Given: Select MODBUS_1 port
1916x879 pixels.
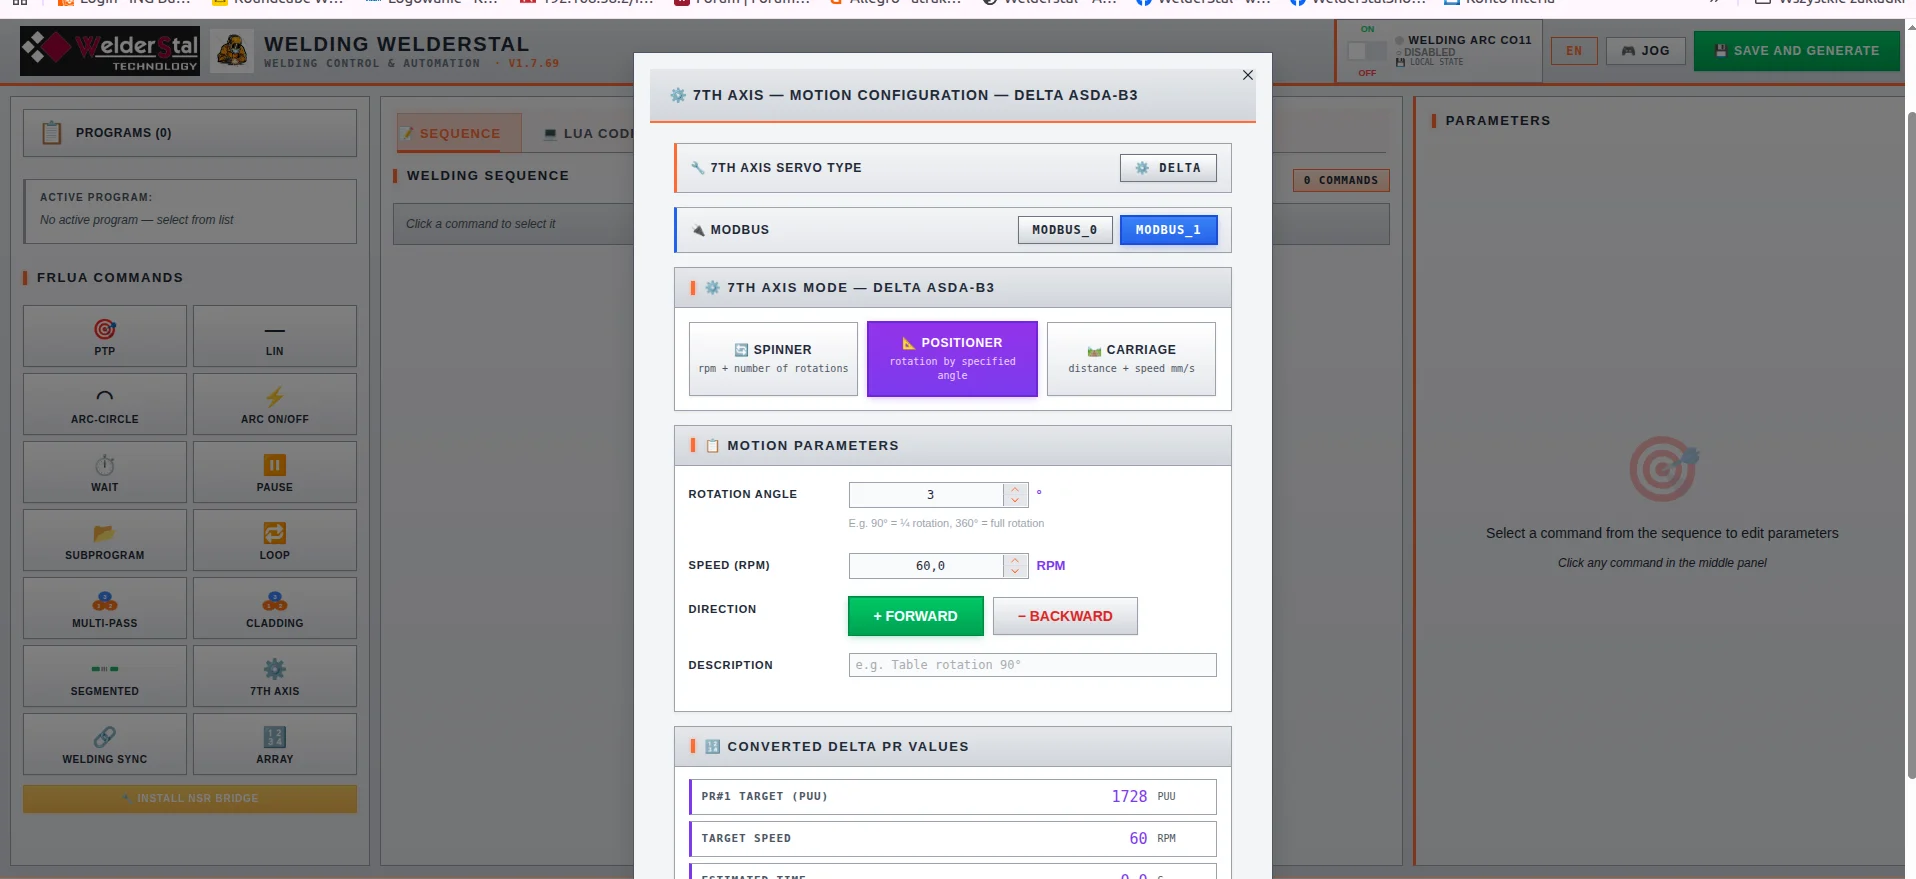Looking at the screenshot, I should [1168, 230].
